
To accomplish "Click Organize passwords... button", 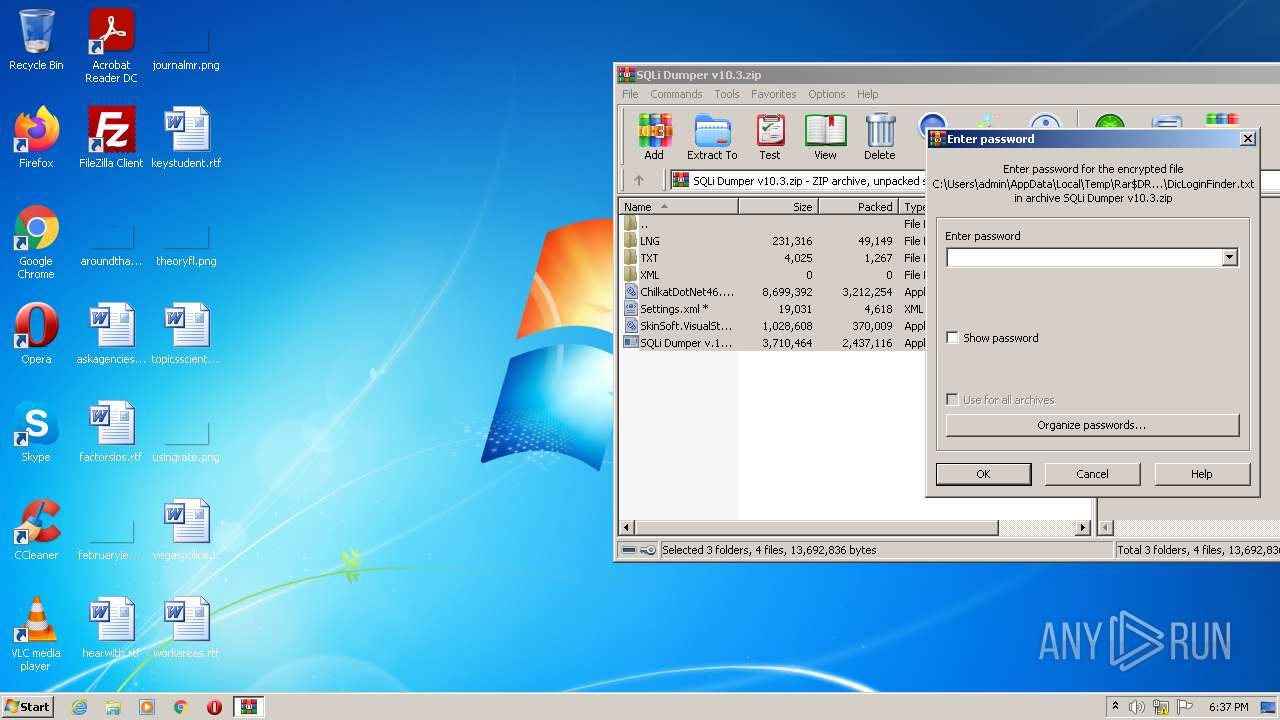I will [x=1092, y=425].
